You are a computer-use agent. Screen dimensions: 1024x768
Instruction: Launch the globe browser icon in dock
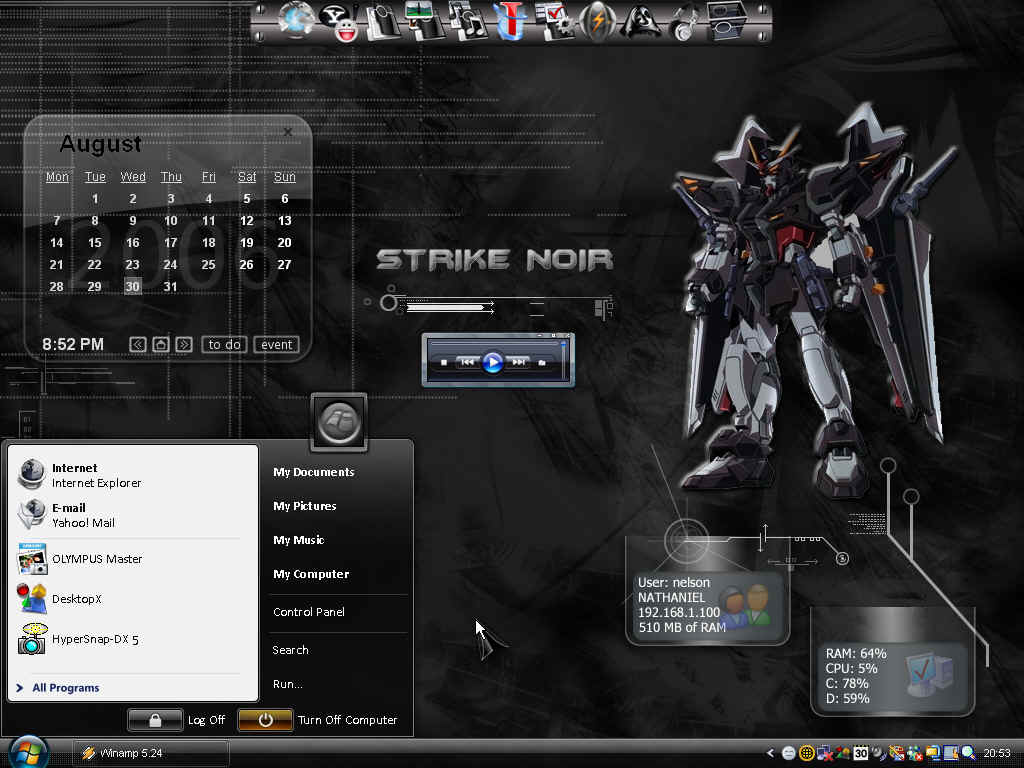click(296, 20)
